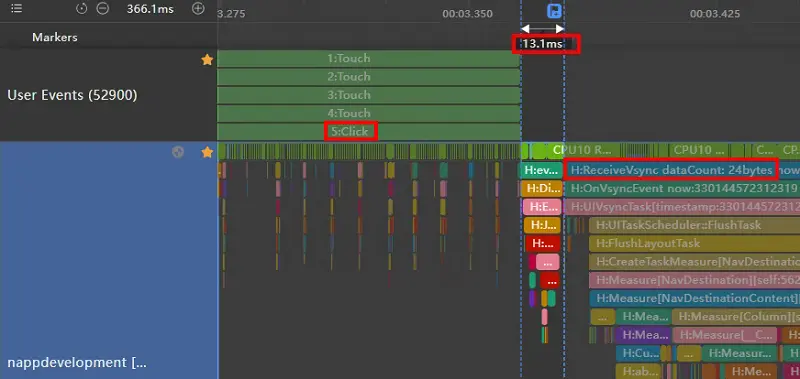Select the 4:Touch event bar
800x379 pixels.
[369, 113]
